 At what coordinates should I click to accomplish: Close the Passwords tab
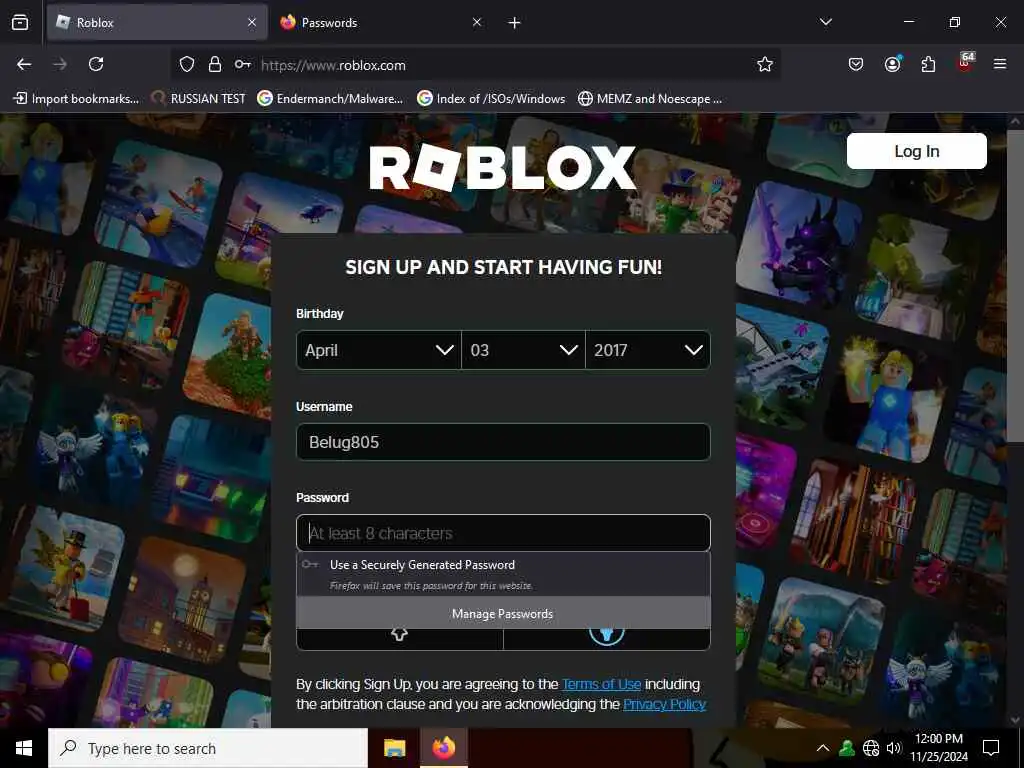click(477, 22)
